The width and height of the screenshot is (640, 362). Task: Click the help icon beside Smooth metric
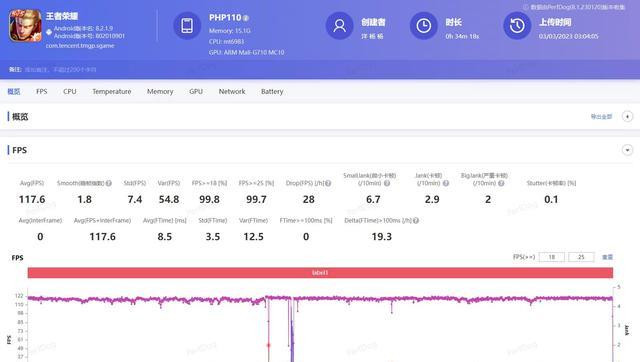pyautogui.click(x=109, y=183)
